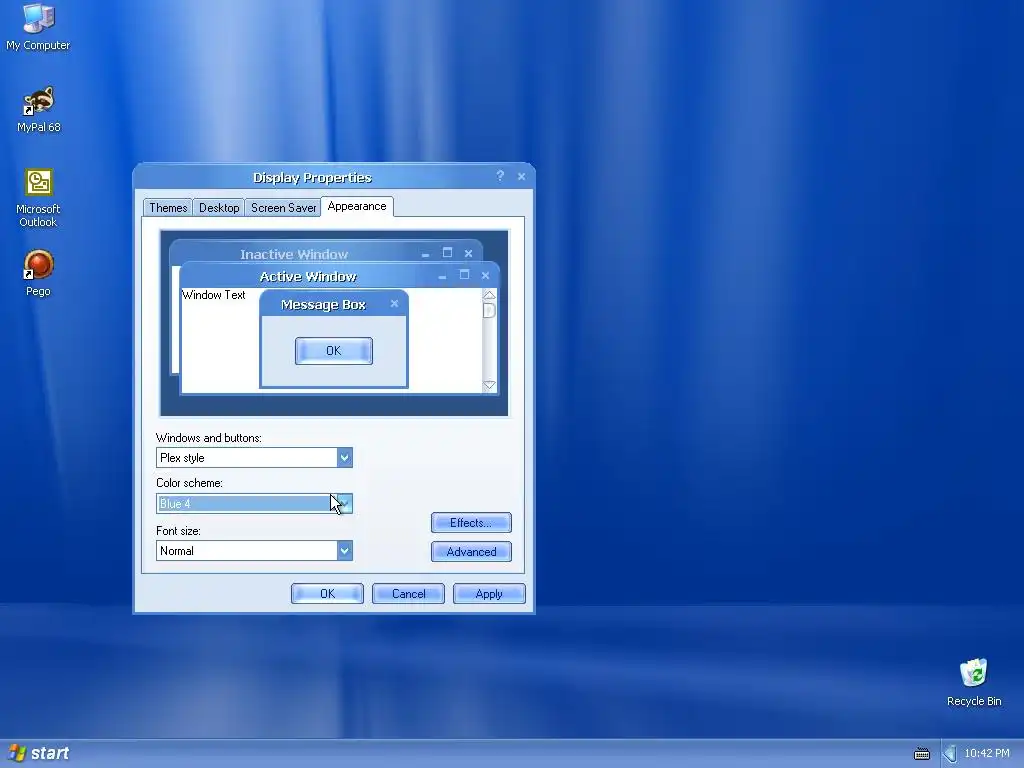The width and height of the screenshot is (1024, 768).
Task: Click the Window Text in preview
Action: [x=214, y=295]
